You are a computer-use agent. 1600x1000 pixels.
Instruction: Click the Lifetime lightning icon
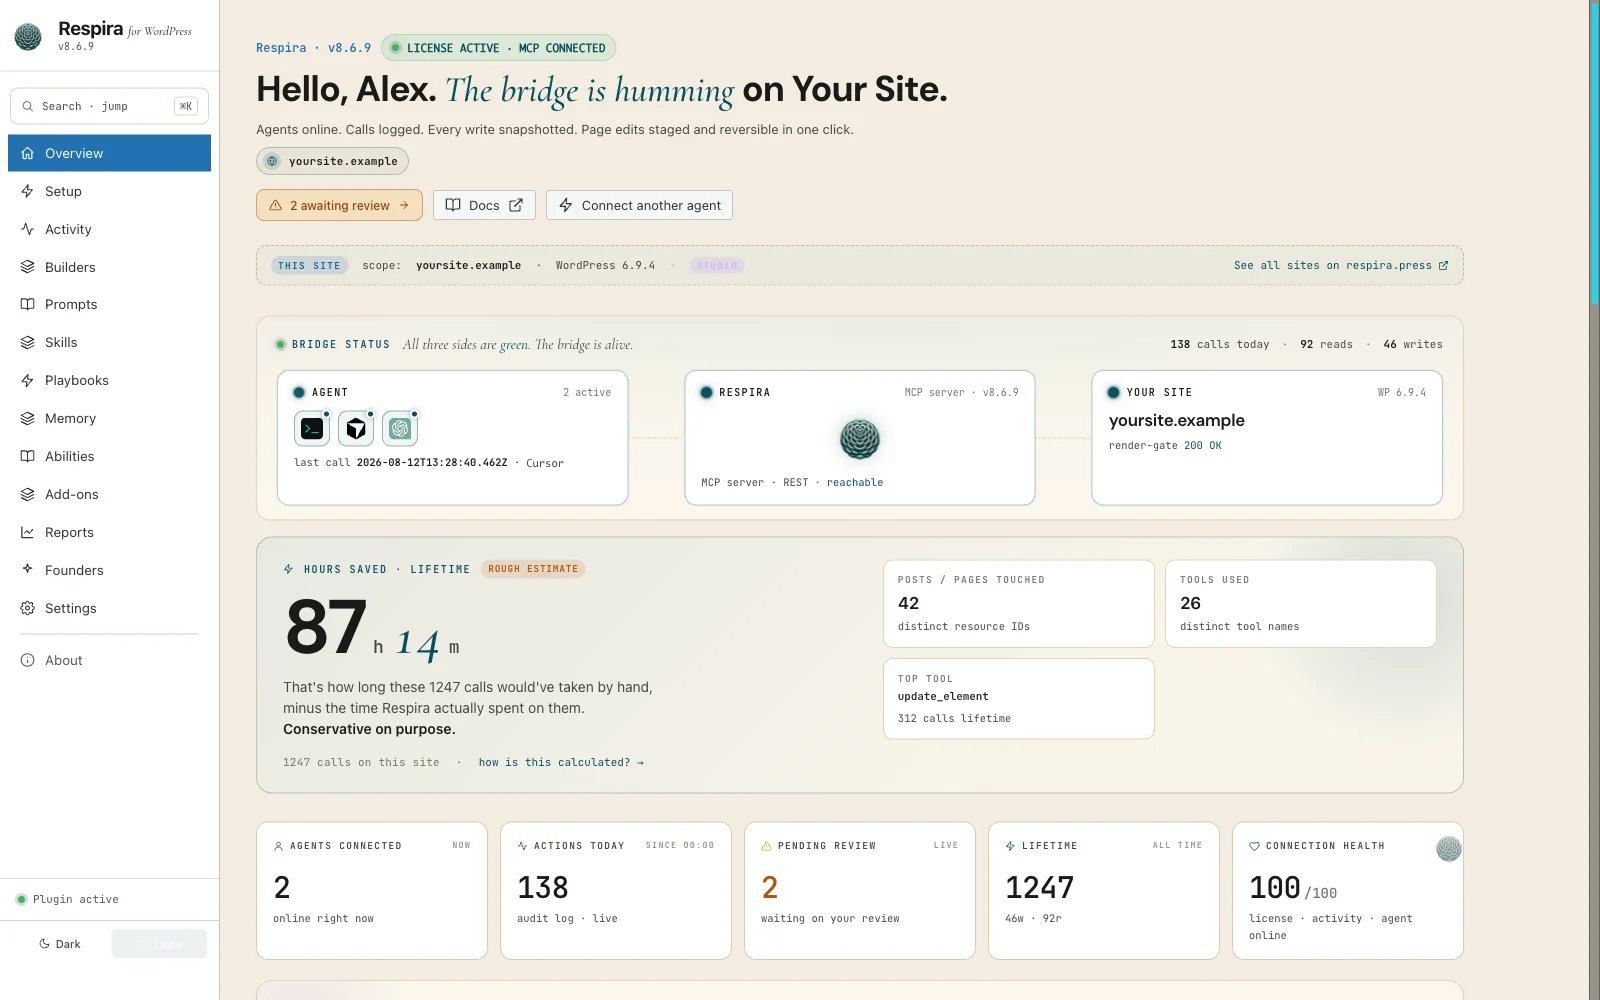pyautogui.click(x=1010, y=846)
